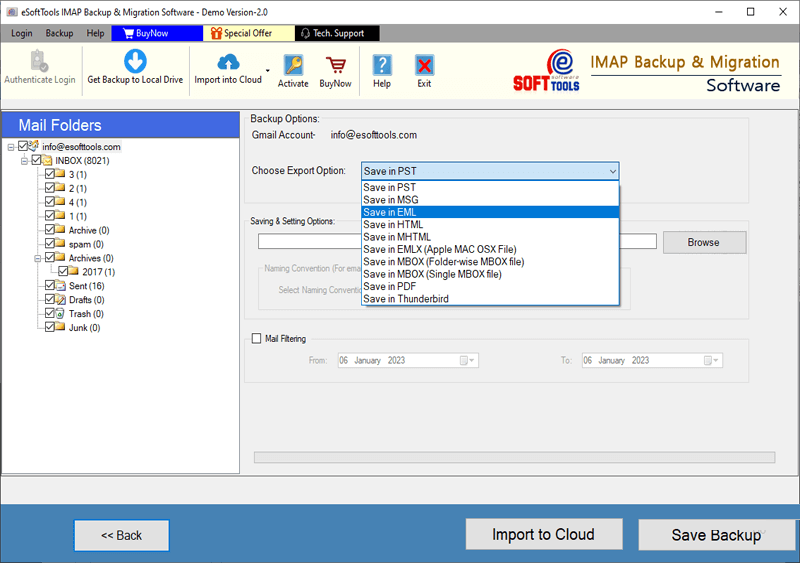Viewport: 800px width, 563px height.
Task: Click the Archive (0) folder icon
Action: pyautogui.click(x=60, y=230)
